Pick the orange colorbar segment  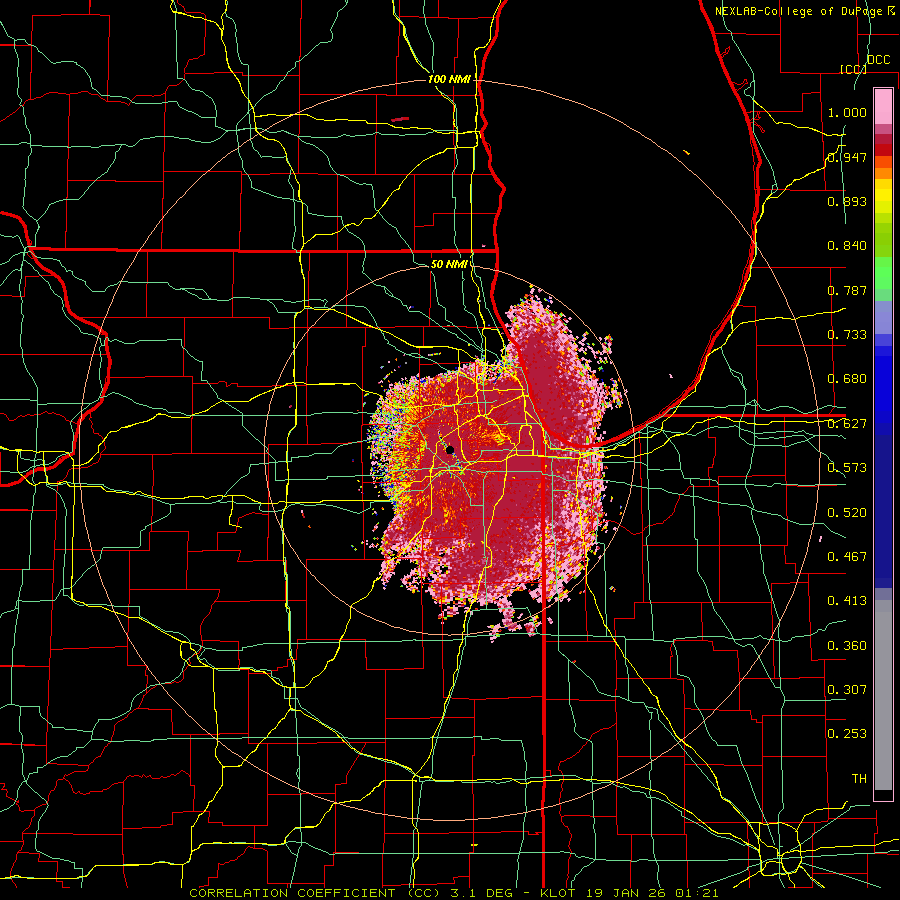(883, 173)
